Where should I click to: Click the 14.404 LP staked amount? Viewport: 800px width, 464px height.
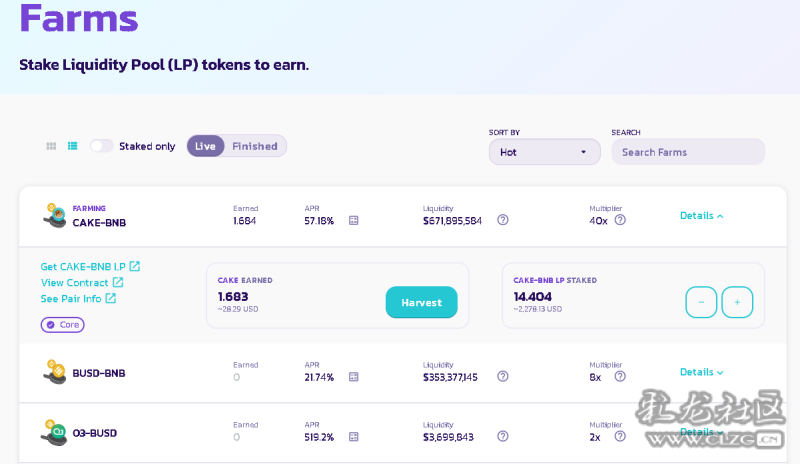tap(532, 297)
